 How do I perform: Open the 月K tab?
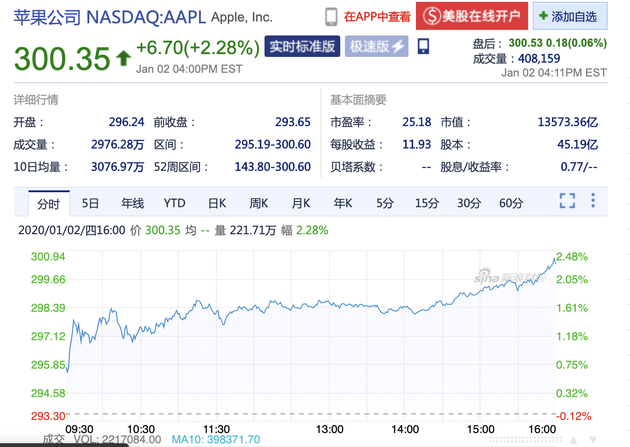coord(301,203)
